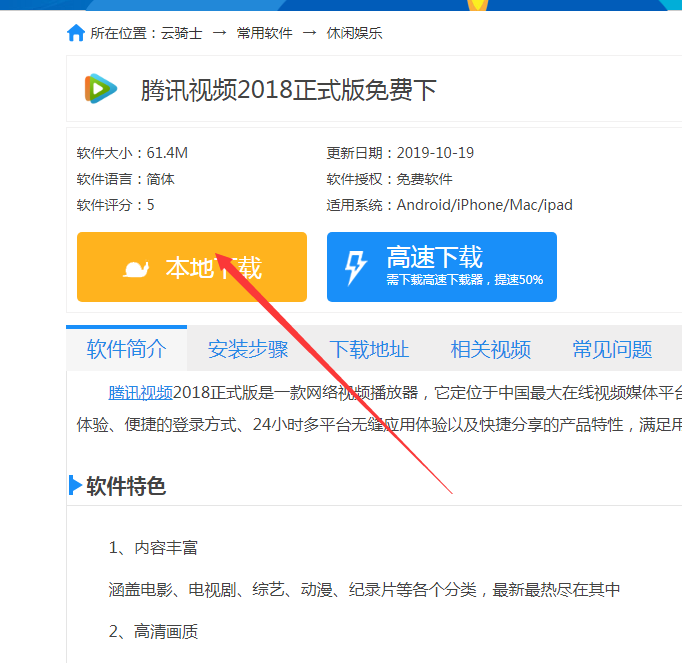
Task: Click the snail icon on 本地下载
Action: point(136,269)
